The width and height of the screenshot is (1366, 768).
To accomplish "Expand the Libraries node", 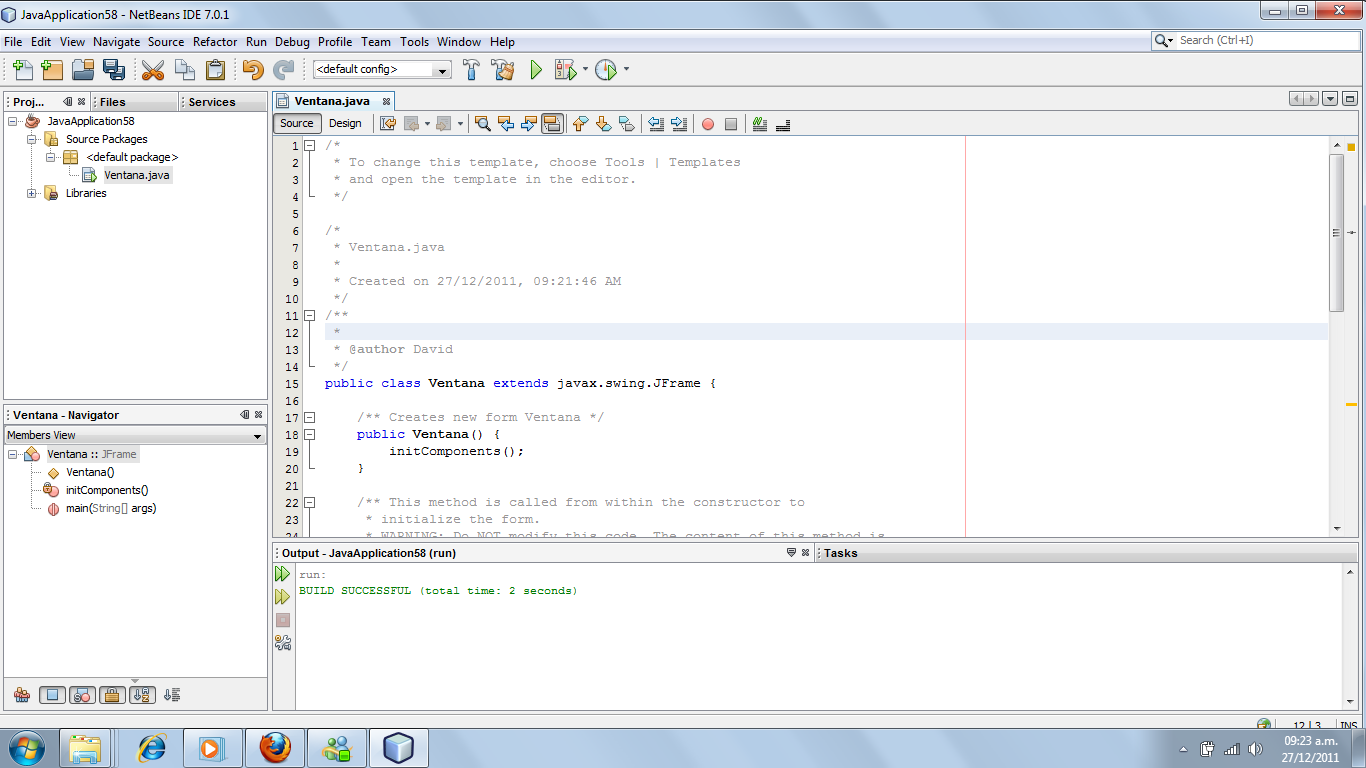I will click(32, 193).
